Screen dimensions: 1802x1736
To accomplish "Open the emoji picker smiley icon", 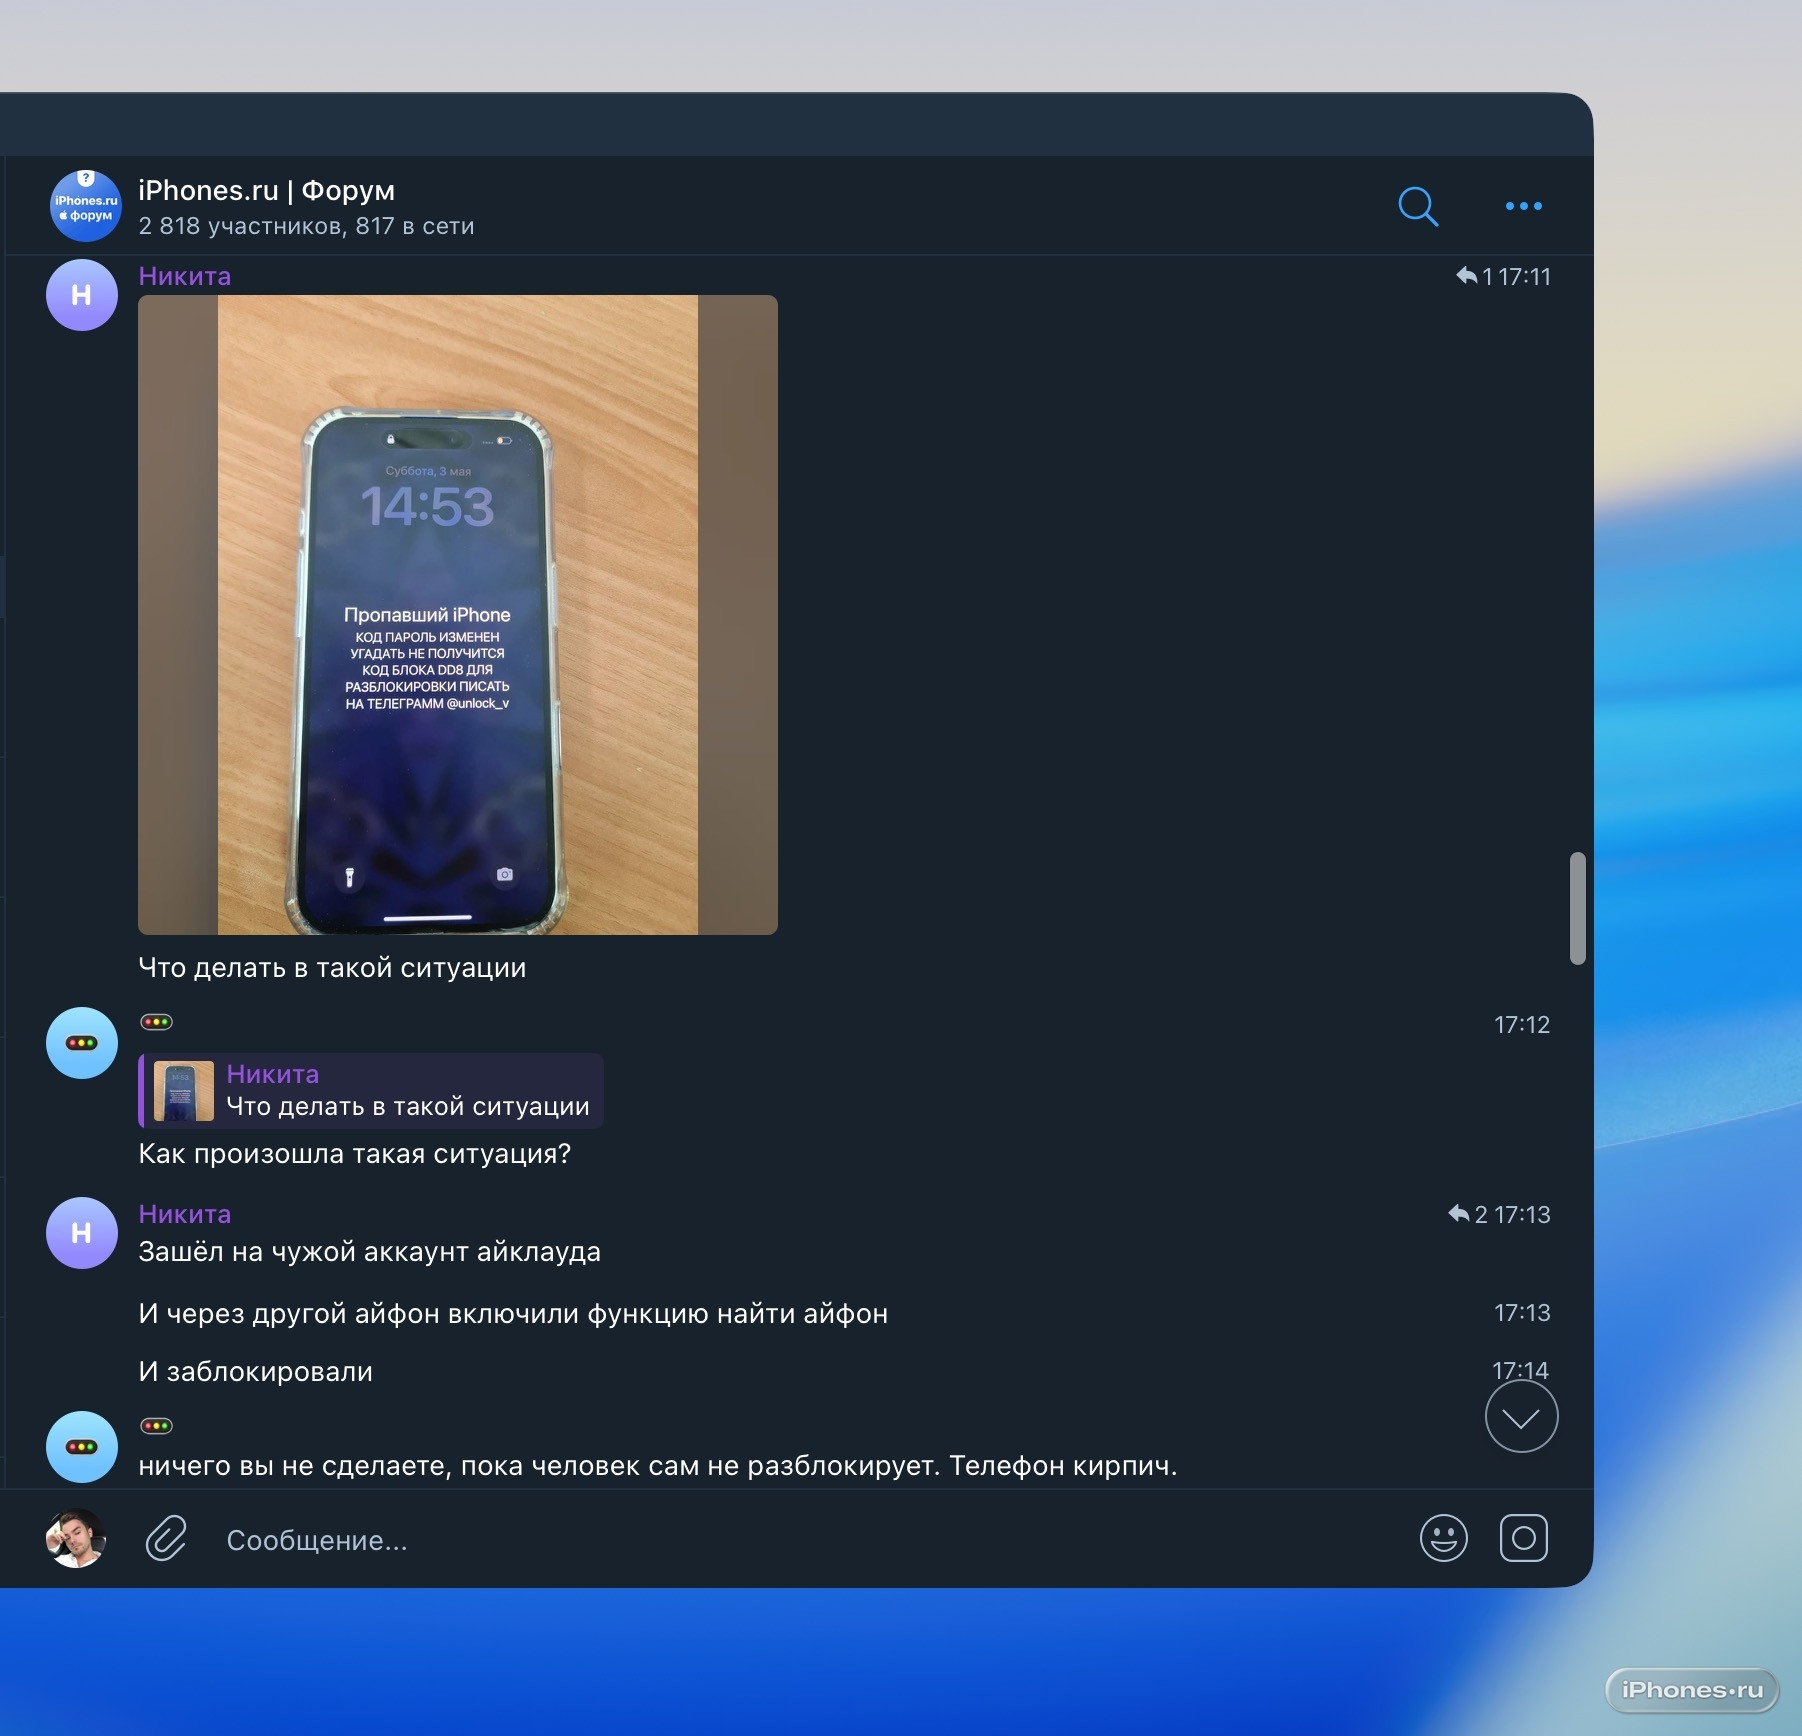I will coord(1443,1538).
